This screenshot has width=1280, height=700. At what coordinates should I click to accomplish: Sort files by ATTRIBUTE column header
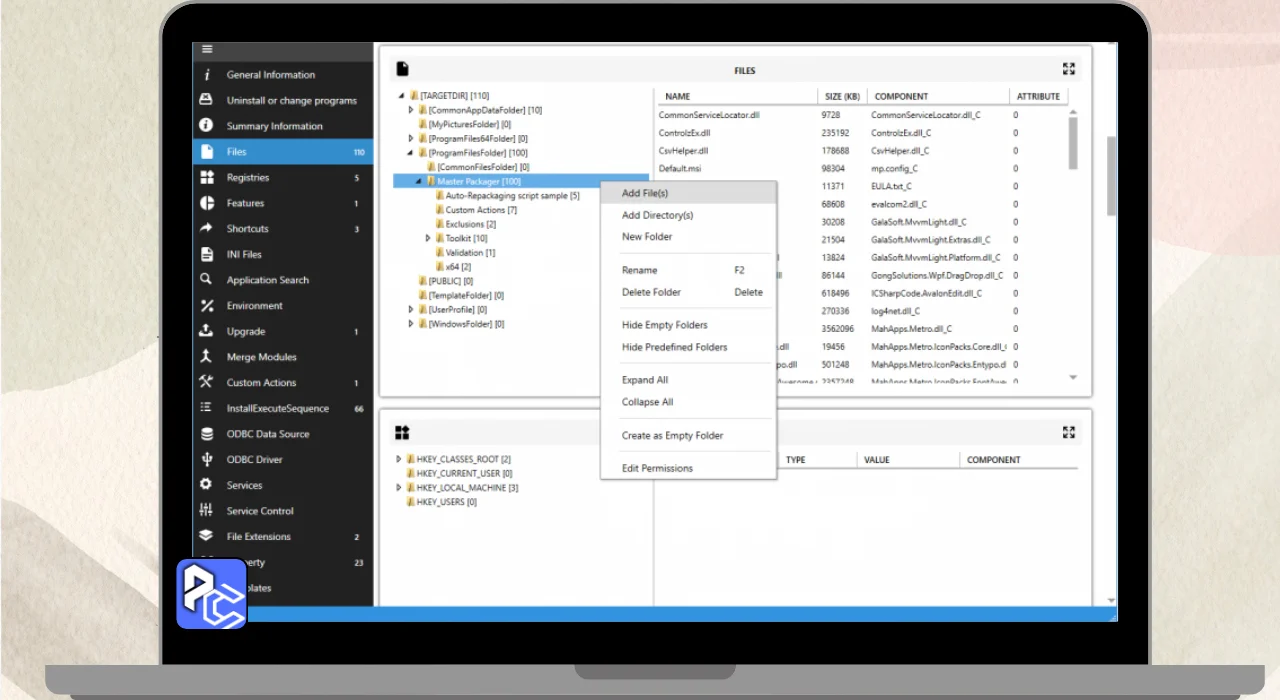pyautogui.click(x=1038, y=96)
